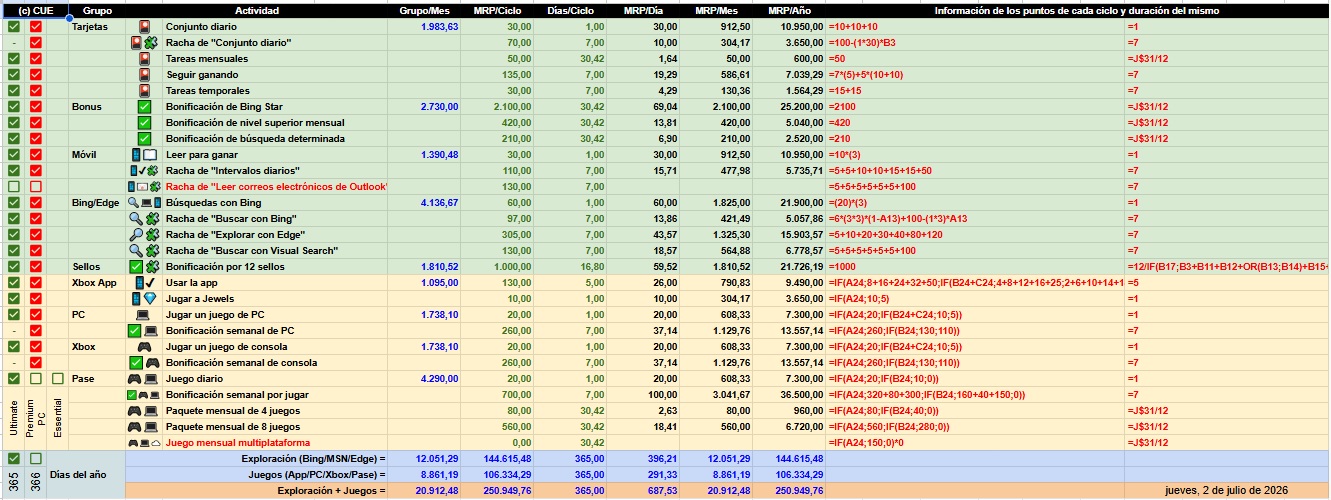Uncheck the 365 days green checkbox in Días del año
Viewport: 1331px width, 500px height.
point(14,459)
